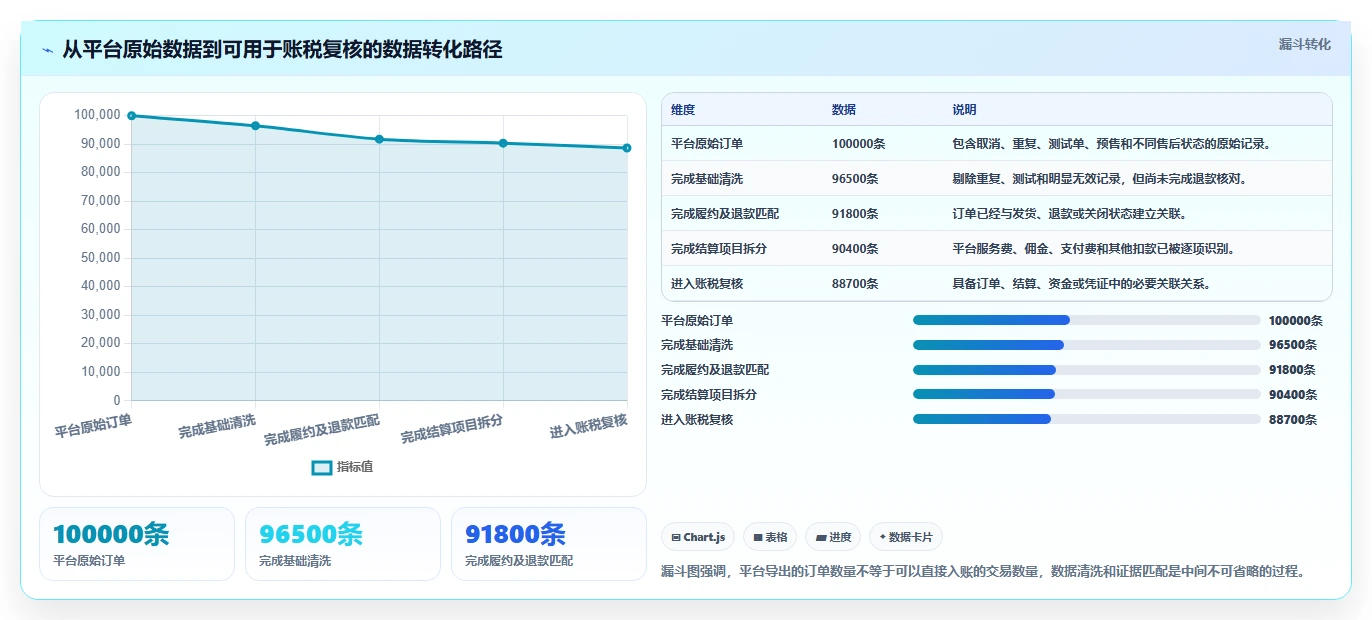Click the description starting 平台服务费、佣金、支付费

pos(1094,249)
